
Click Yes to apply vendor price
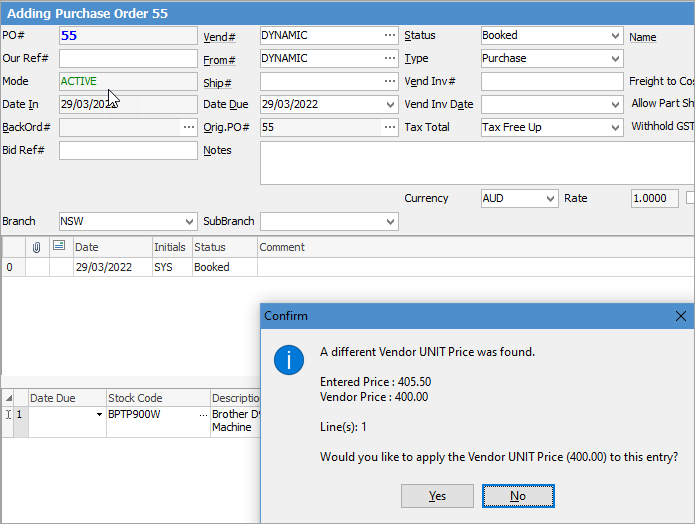(x=437, y=496)
